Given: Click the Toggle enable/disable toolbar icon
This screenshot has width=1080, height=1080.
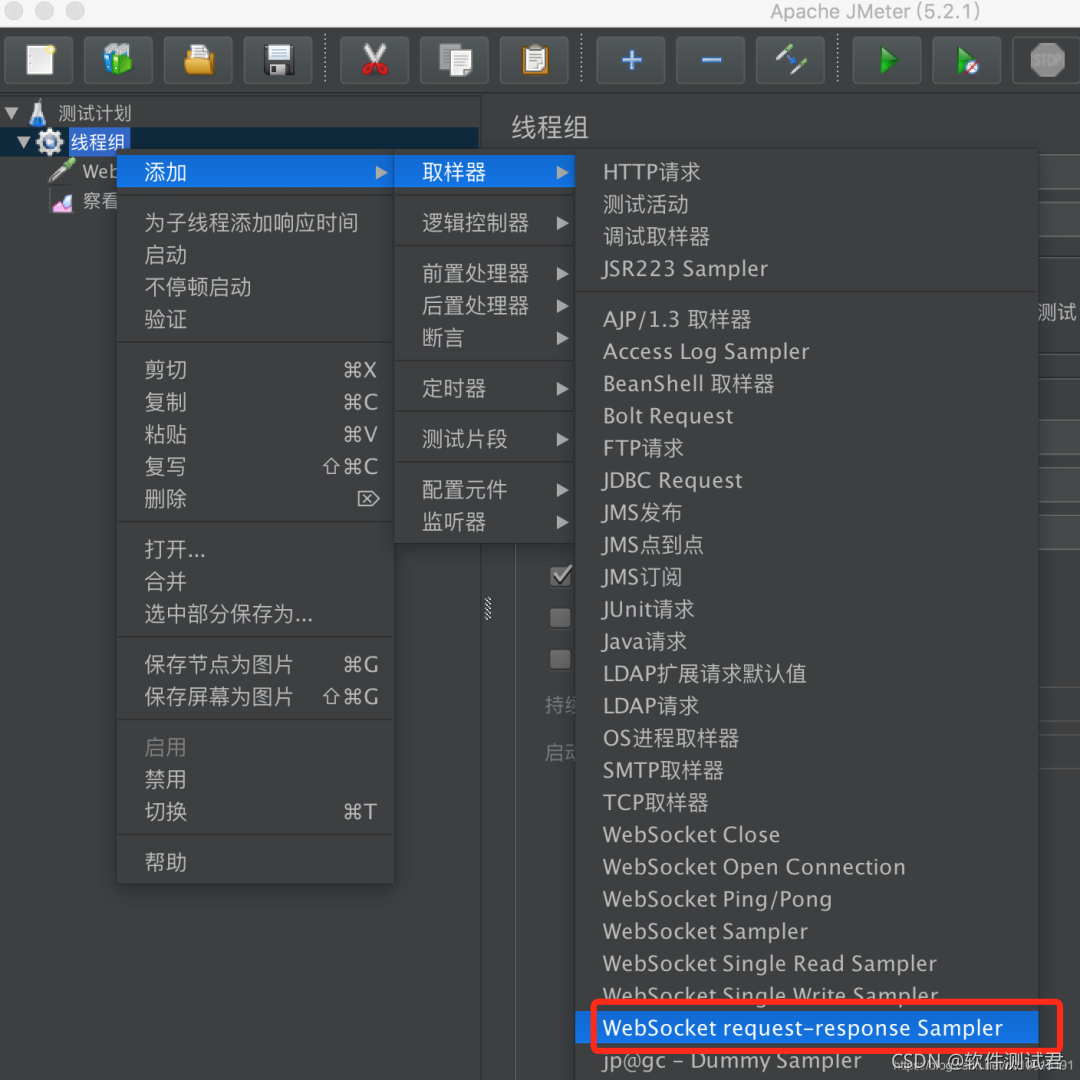Looking at the screenshot, I should 791,60.
